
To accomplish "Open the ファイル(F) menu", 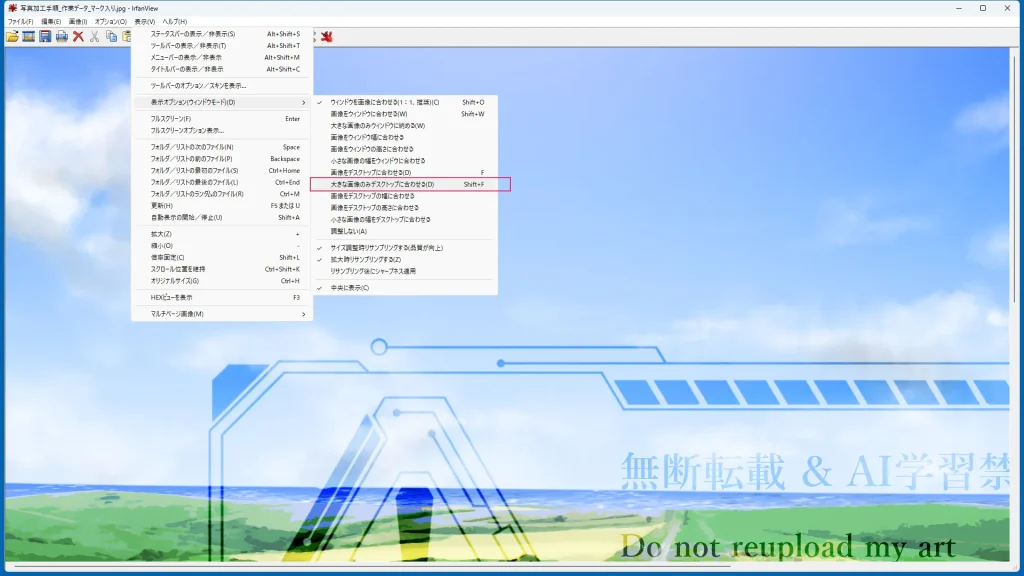I will [20, 22].
